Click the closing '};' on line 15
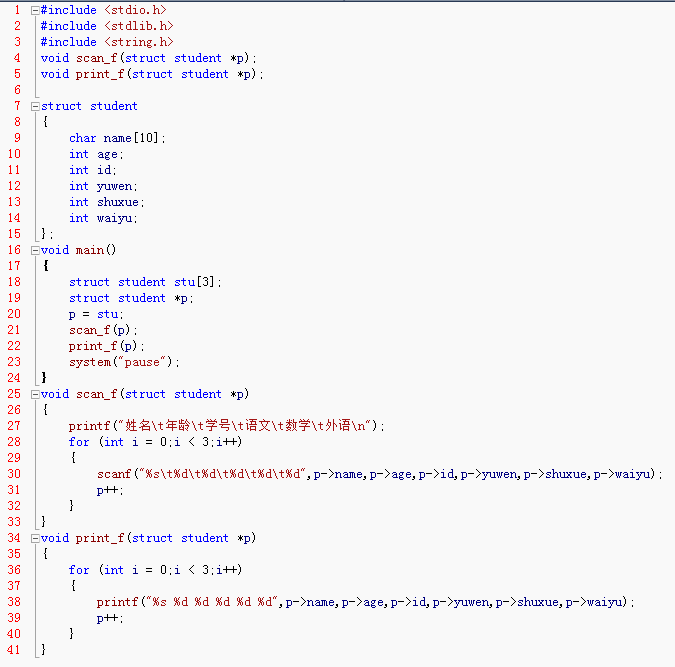The width and height of the screenshot is (675, 667). point(47,234)
